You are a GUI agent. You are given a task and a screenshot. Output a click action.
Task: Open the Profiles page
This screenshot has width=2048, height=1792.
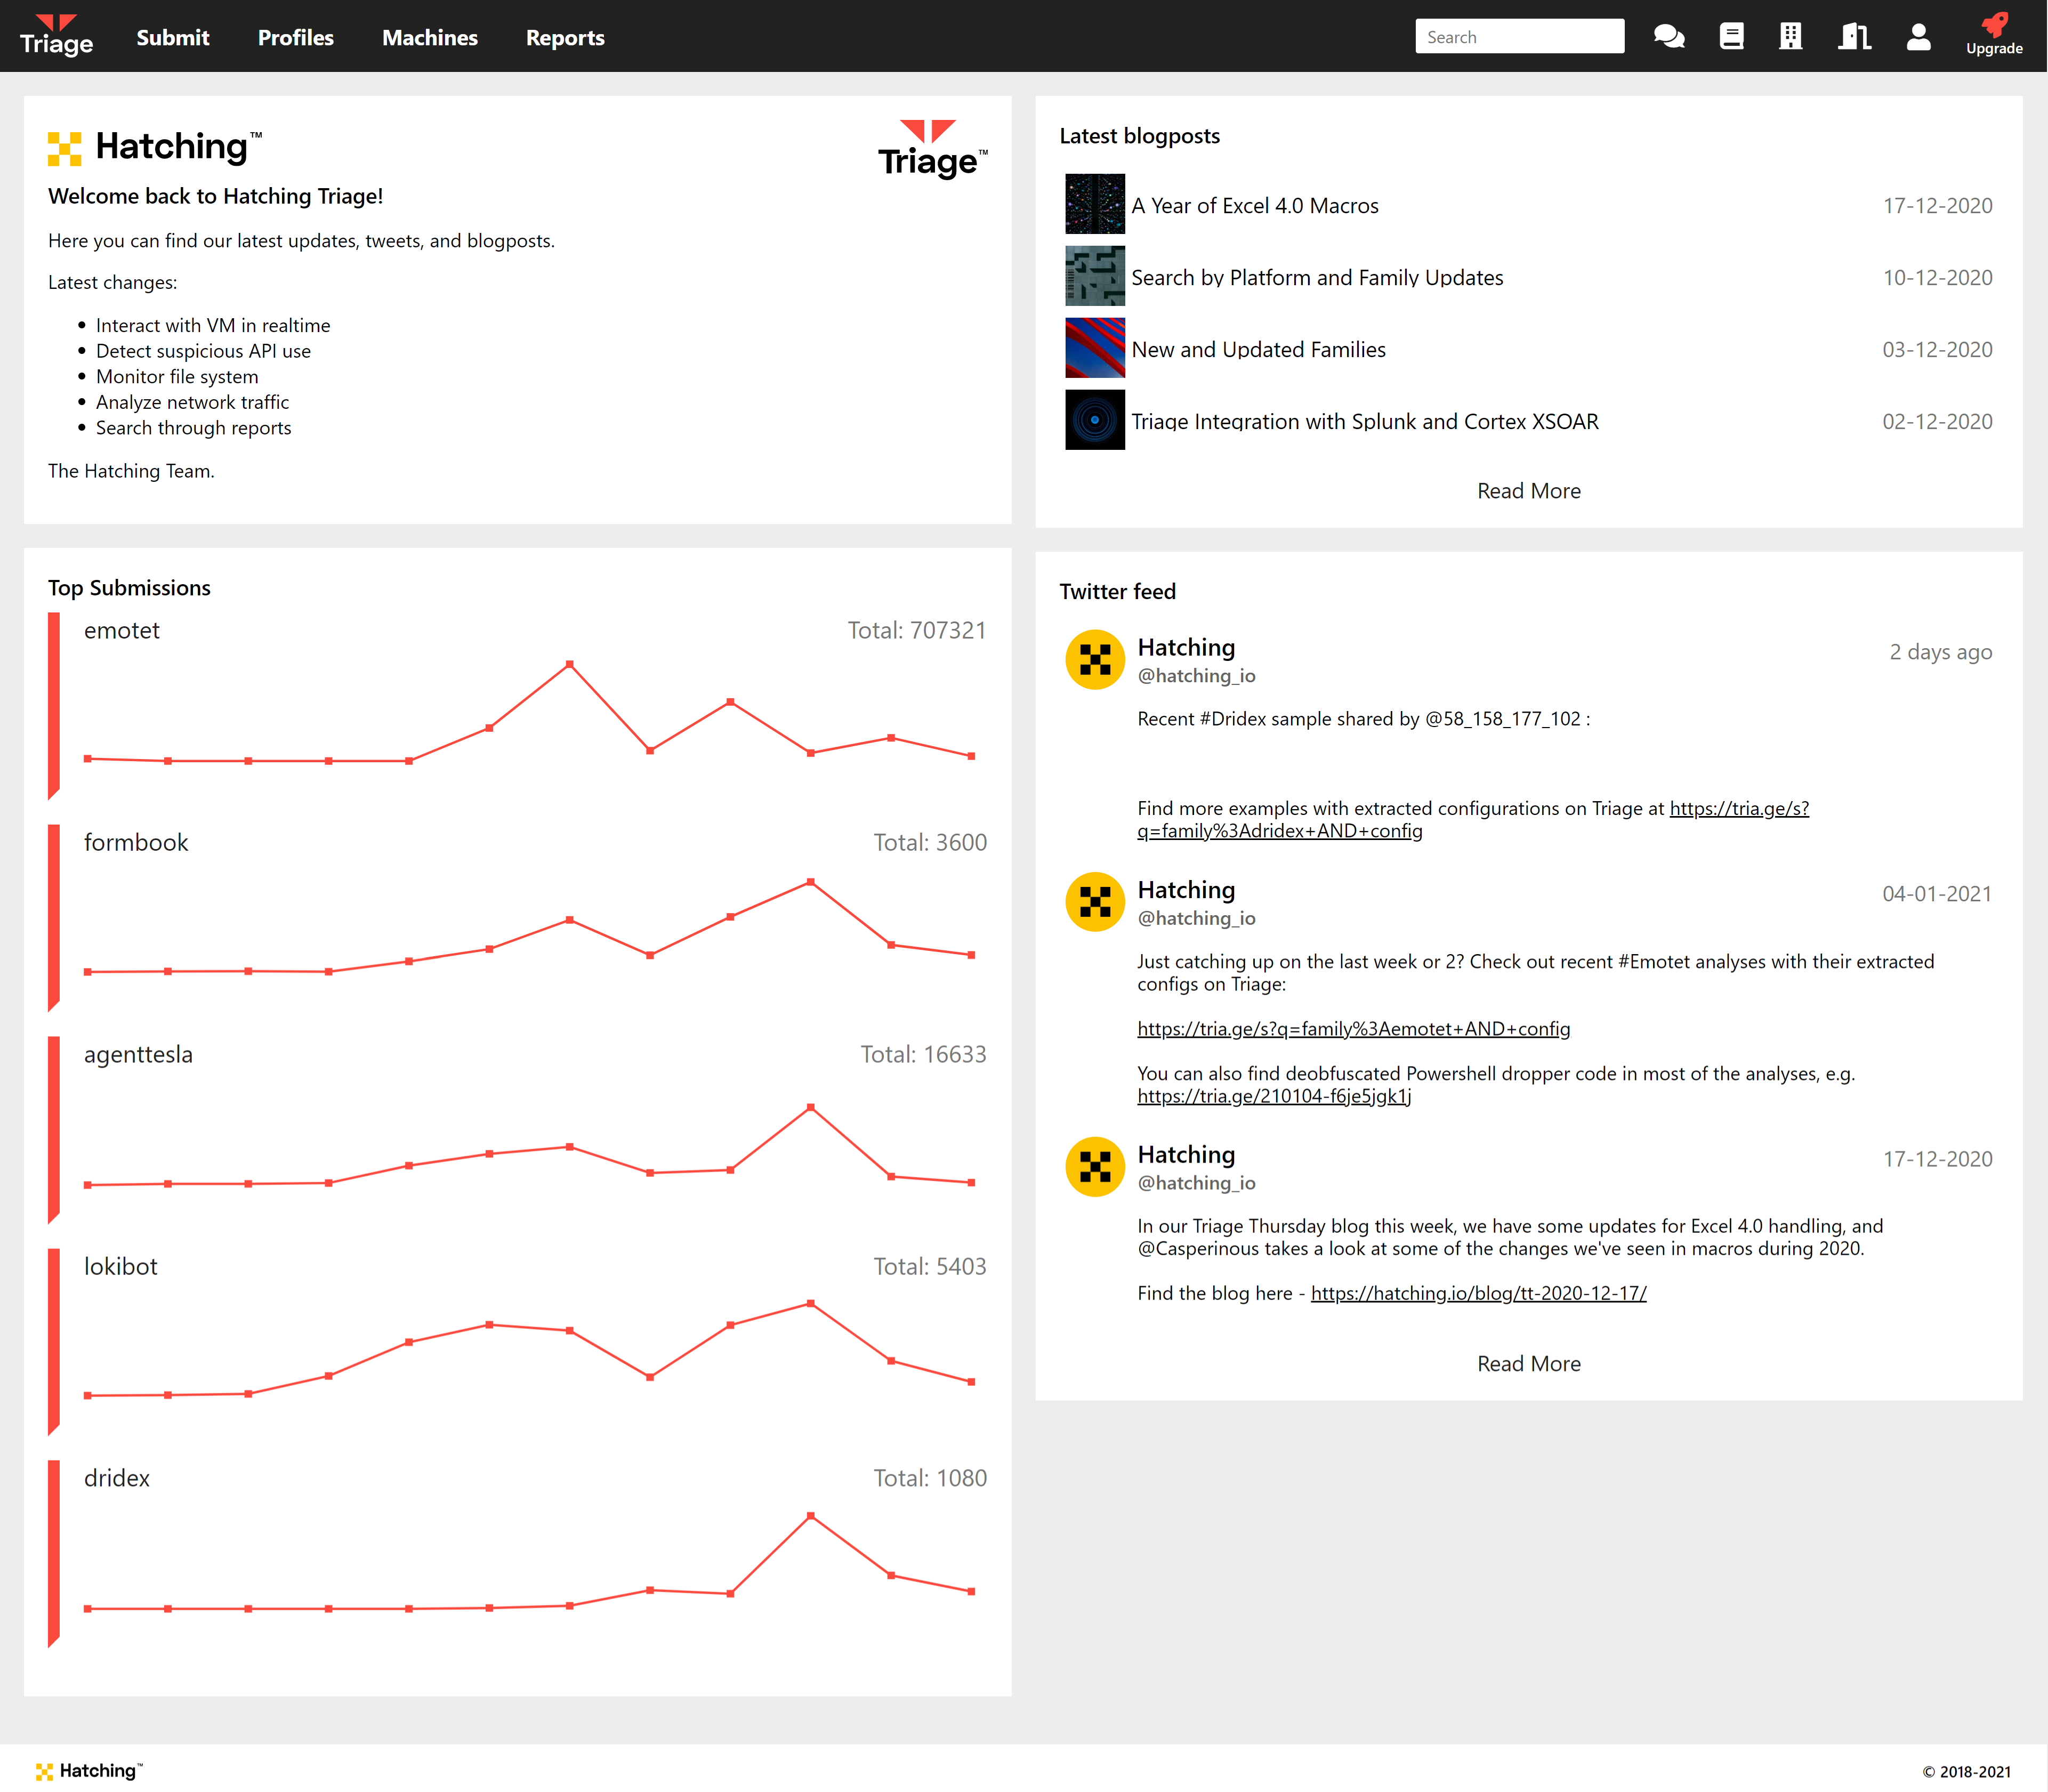296,38
